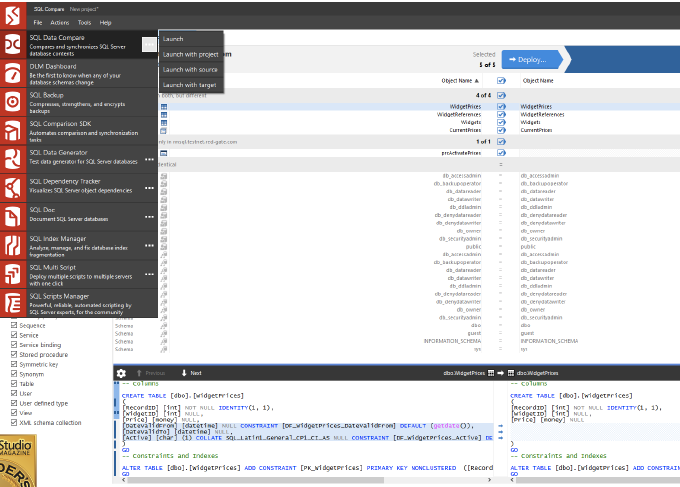Screen dimensions: 680x487
Task: Select the SQL Data Generator icon
Action: 12,159
